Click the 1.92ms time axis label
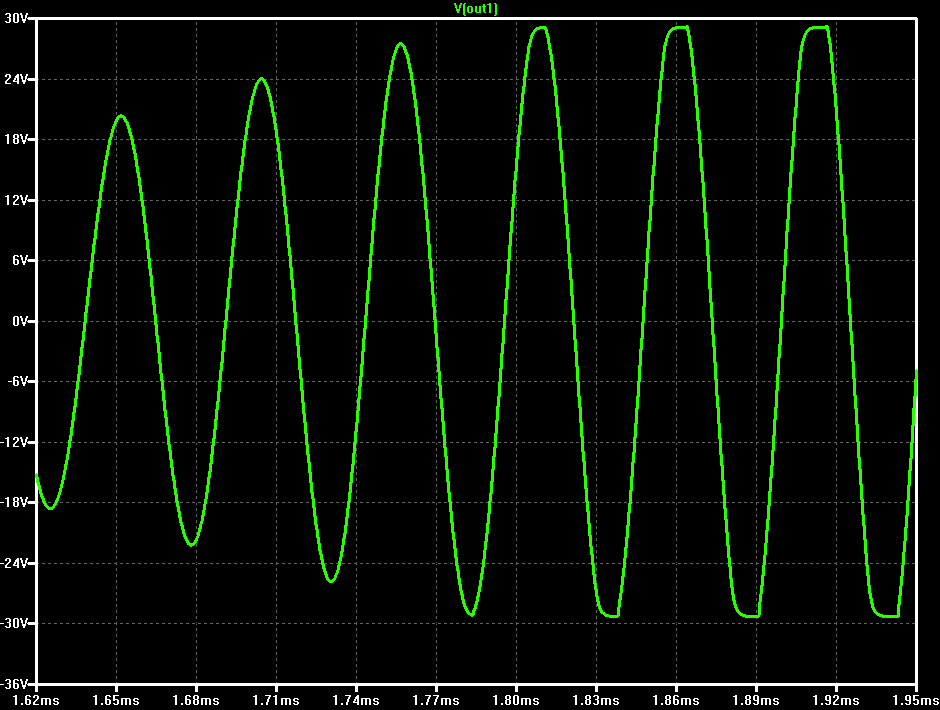940x710 pixels. [836, 700]
